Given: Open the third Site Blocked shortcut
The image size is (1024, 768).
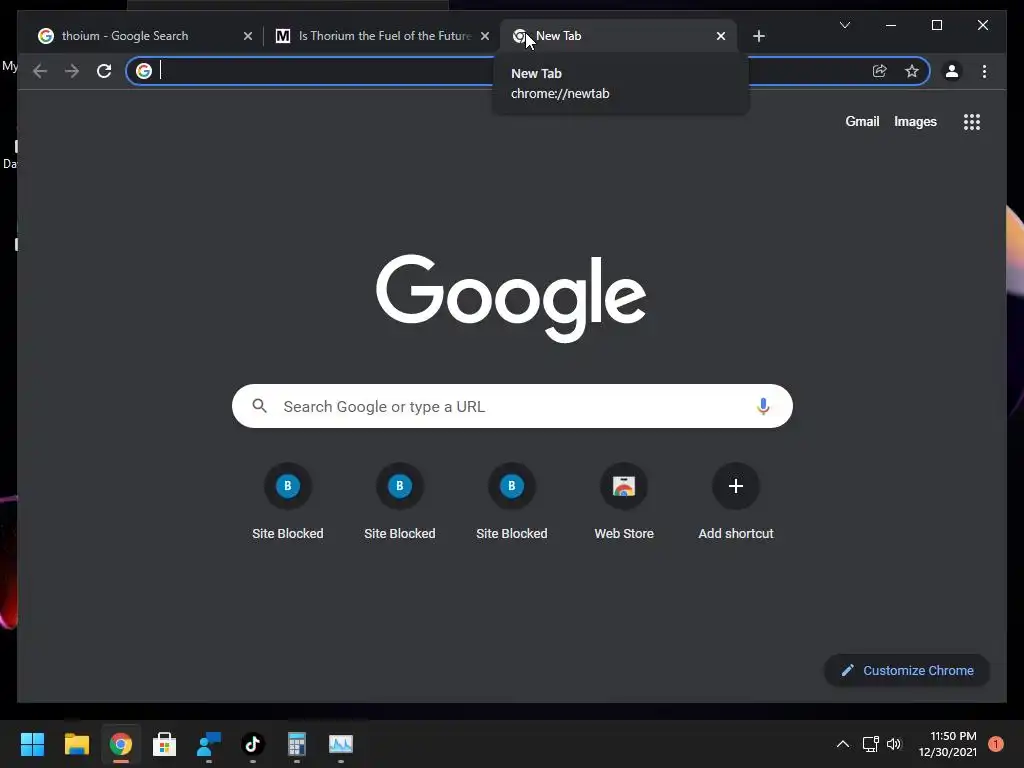Looking at the screenshot, I should point(511,502).
